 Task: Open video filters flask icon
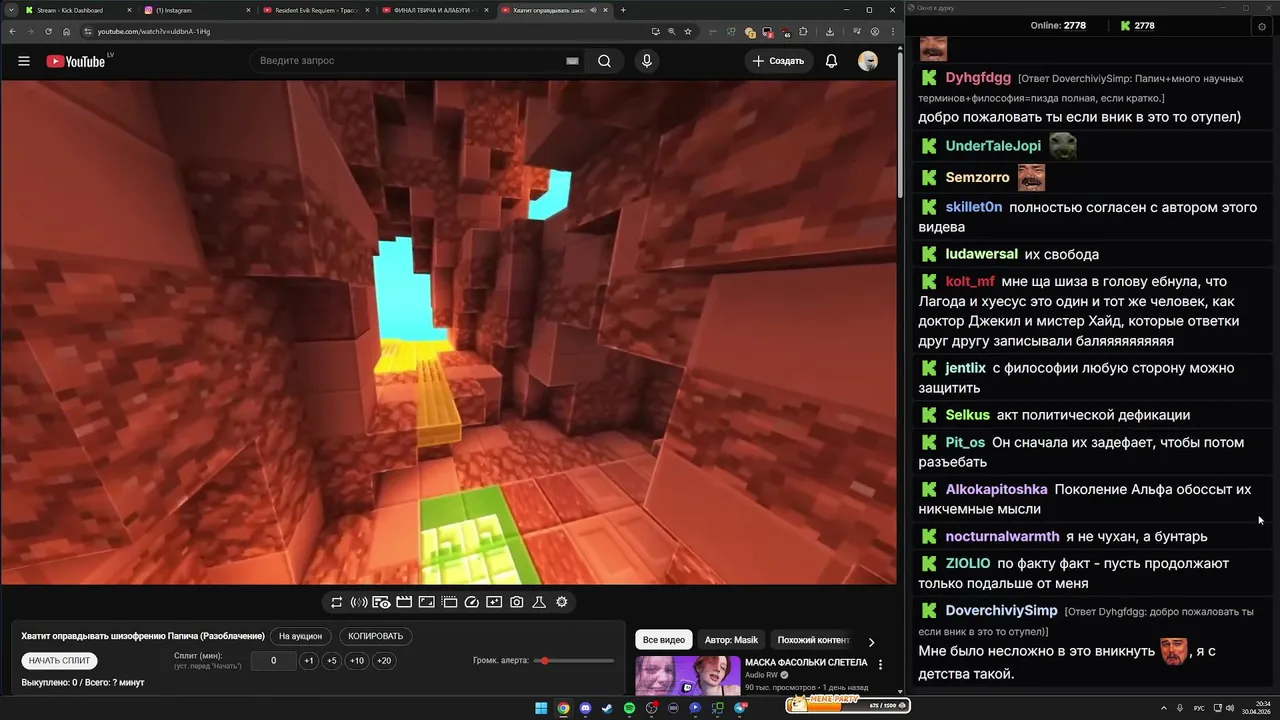point(539,602)
